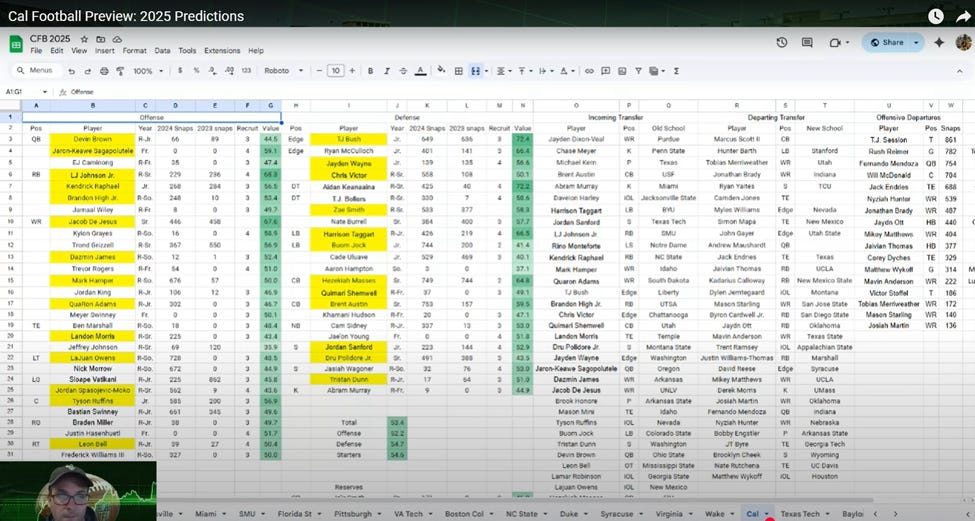Open the Format menu

tap(134, 51)
